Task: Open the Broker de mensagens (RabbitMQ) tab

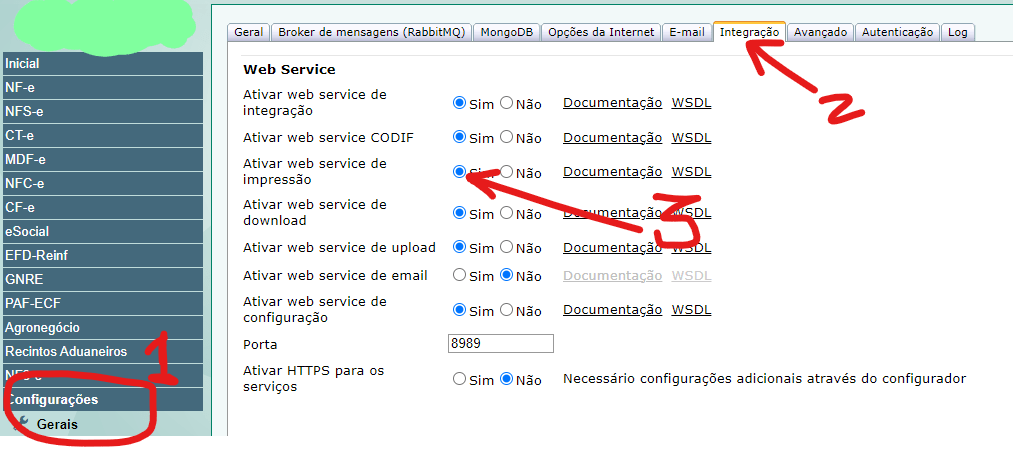Action: [x=371, y=32]
